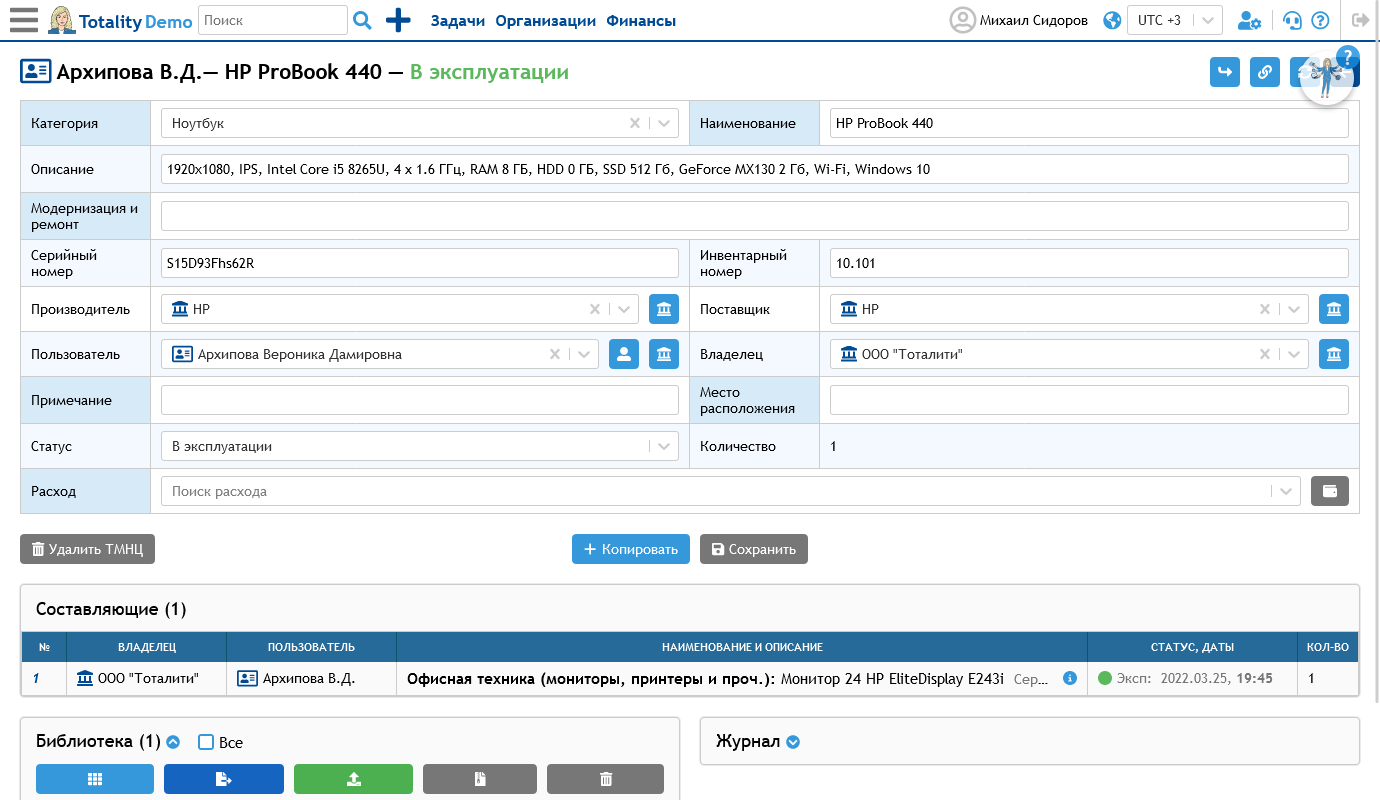
Task: Clear the Категория value with X
Action: 634,123
